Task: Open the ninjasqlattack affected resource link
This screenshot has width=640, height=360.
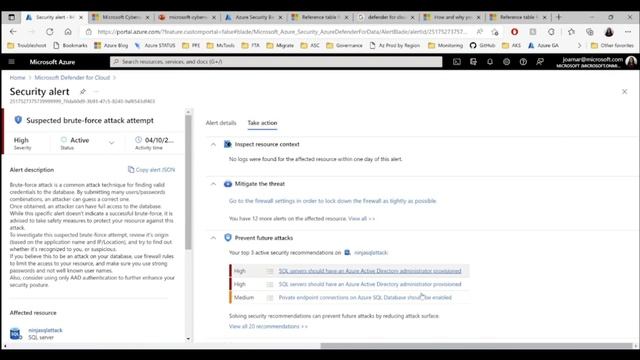Action: (45, 330)
